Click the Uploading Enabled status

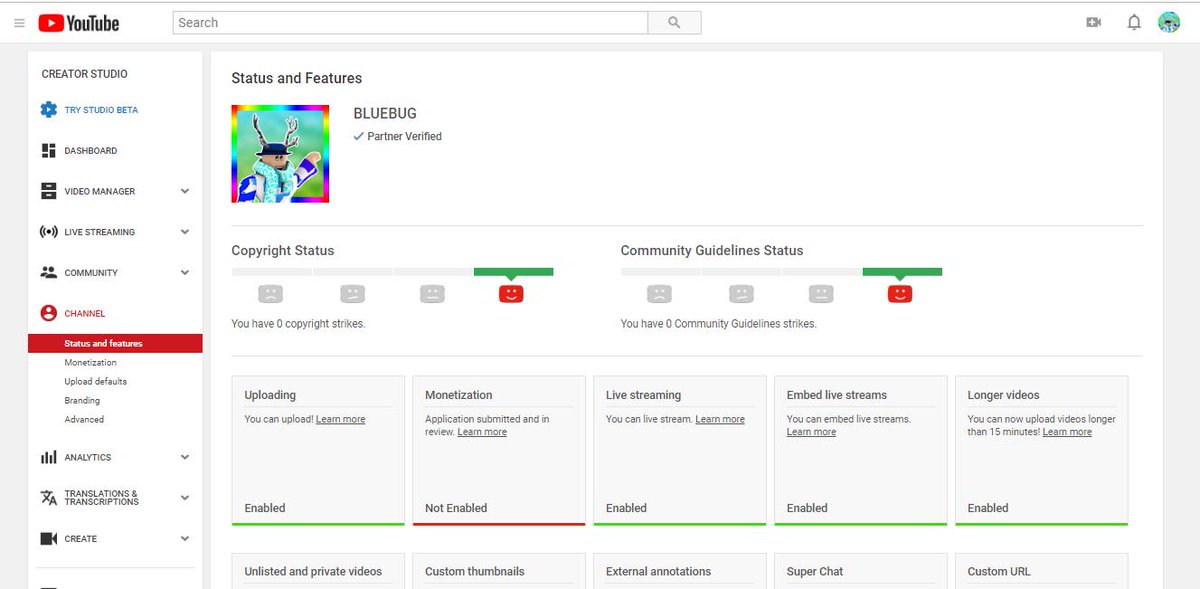265,508
